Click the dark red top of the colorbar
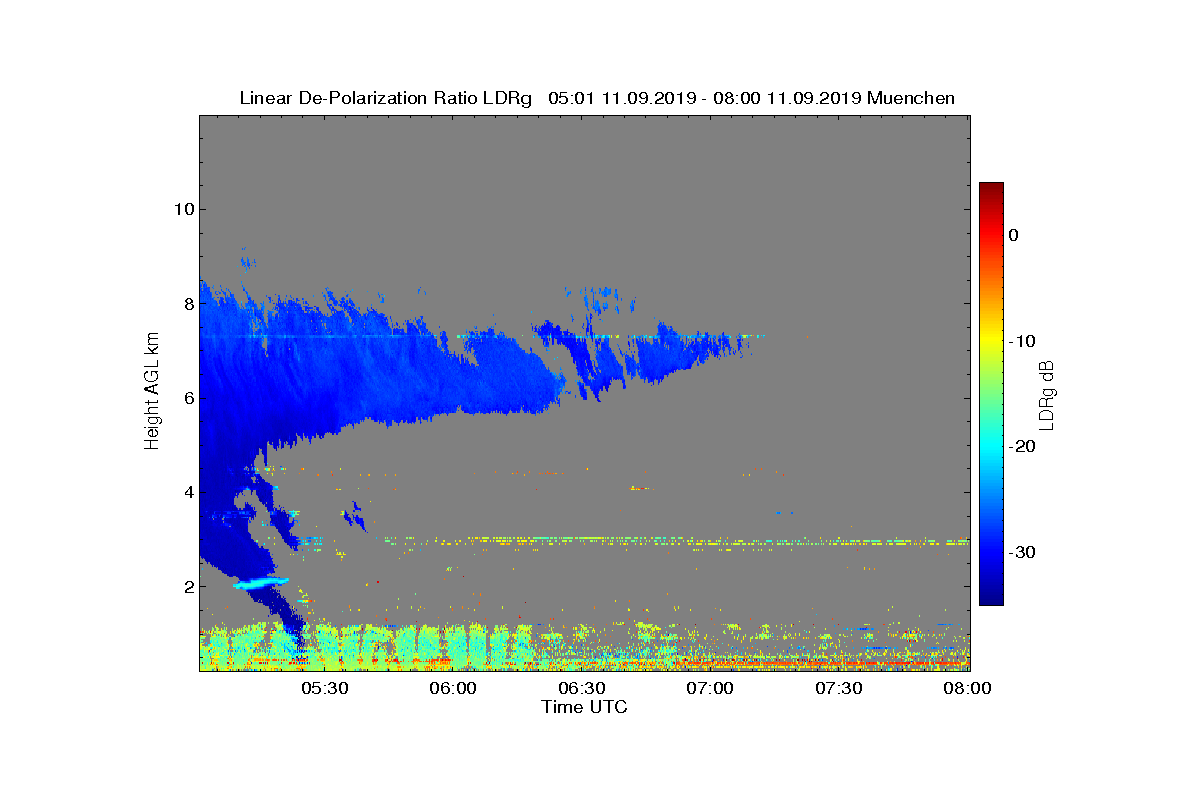This screenshot has width=1200, height=800. (x=991, y=190)
